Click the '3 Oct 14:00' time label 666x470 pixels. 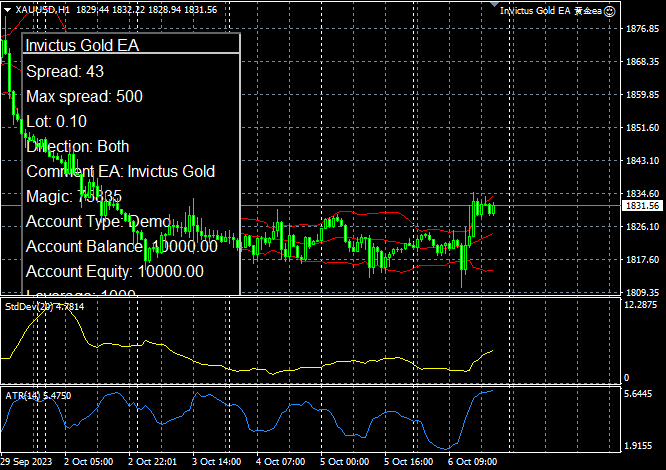[x=217, y=462]
